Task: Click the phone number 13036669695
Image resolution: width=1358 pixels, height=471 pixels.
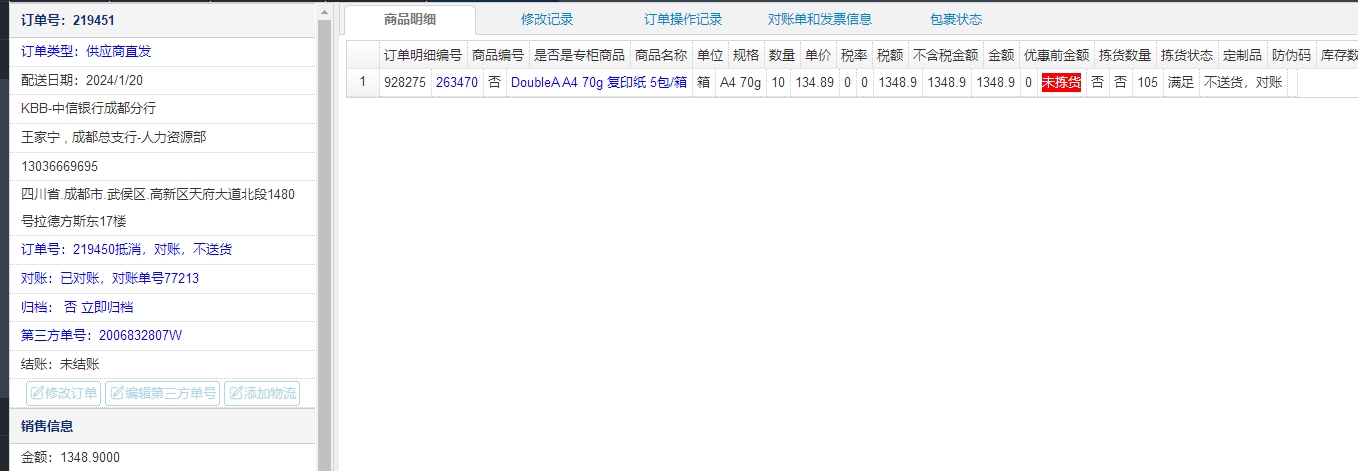Action: [59, 165]
